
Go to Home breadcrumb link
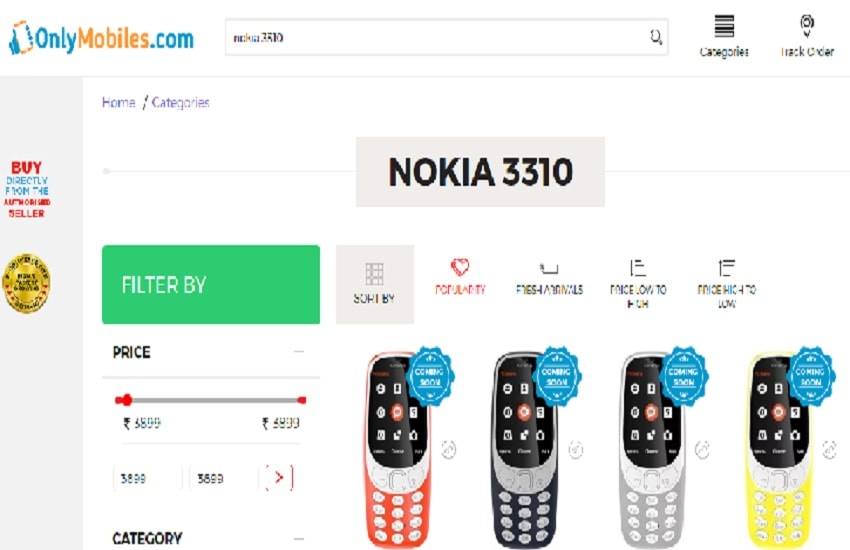pos(119,102)
